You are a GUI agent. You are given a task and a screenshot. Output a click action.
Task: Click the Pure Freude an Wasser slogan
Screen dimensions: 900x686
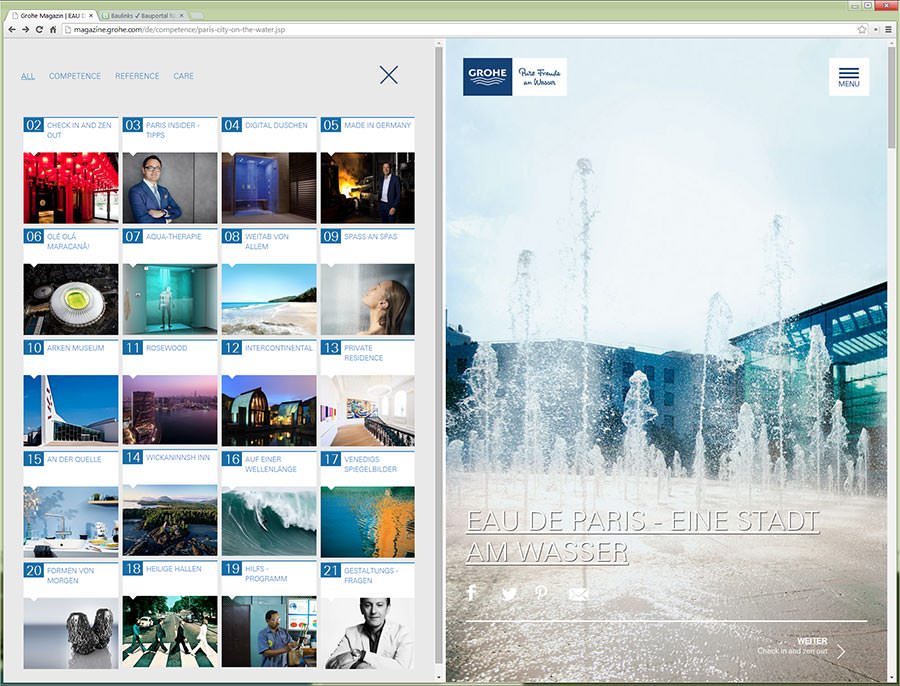[540, 77]
